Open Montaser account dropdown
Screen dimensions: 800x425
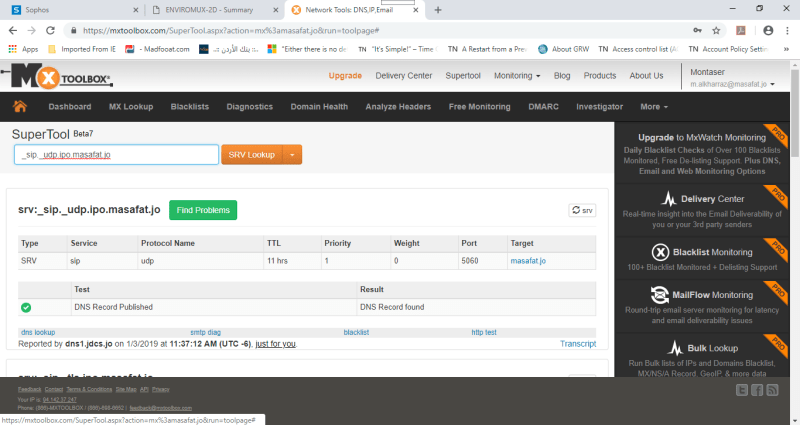733,78
